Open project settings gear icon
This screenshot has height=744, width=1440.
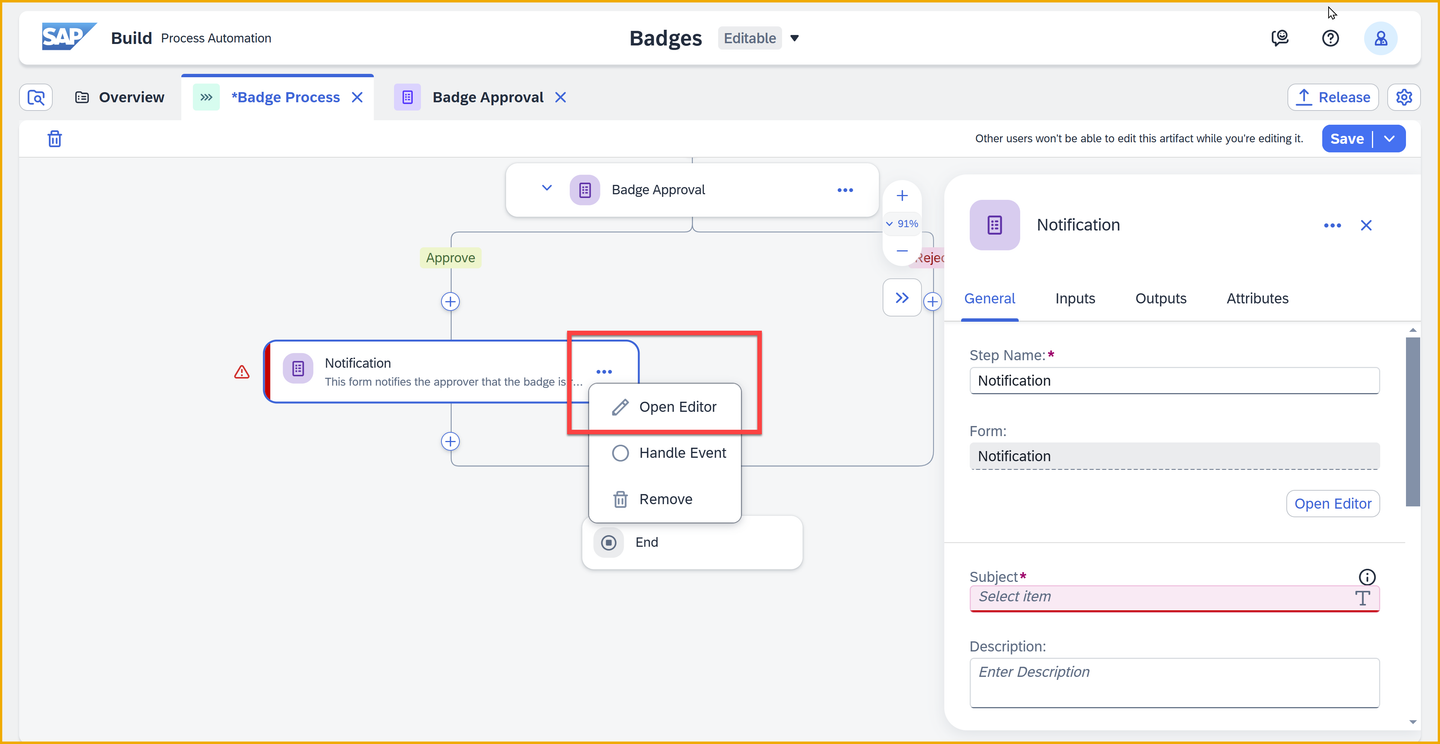click(x=1404, y=97)
